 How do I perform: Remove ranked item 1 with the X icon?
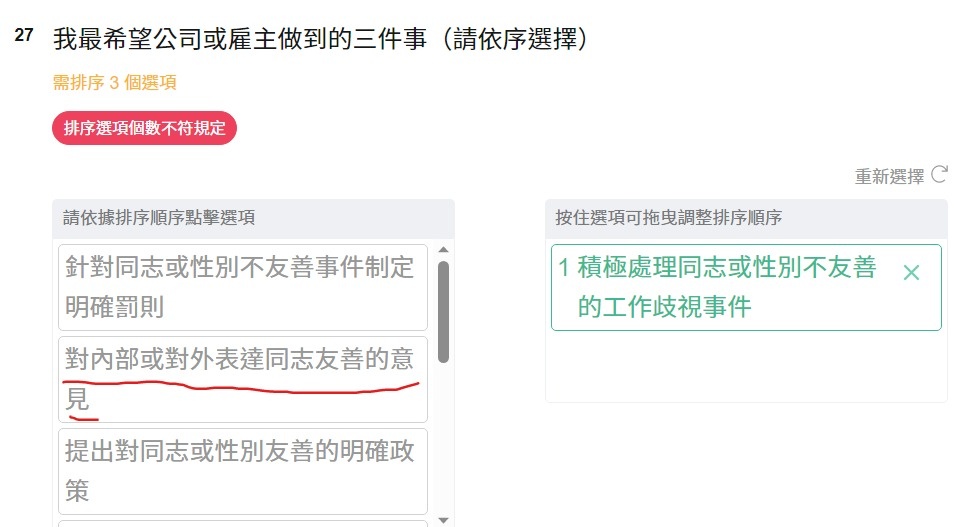[912, 273]
